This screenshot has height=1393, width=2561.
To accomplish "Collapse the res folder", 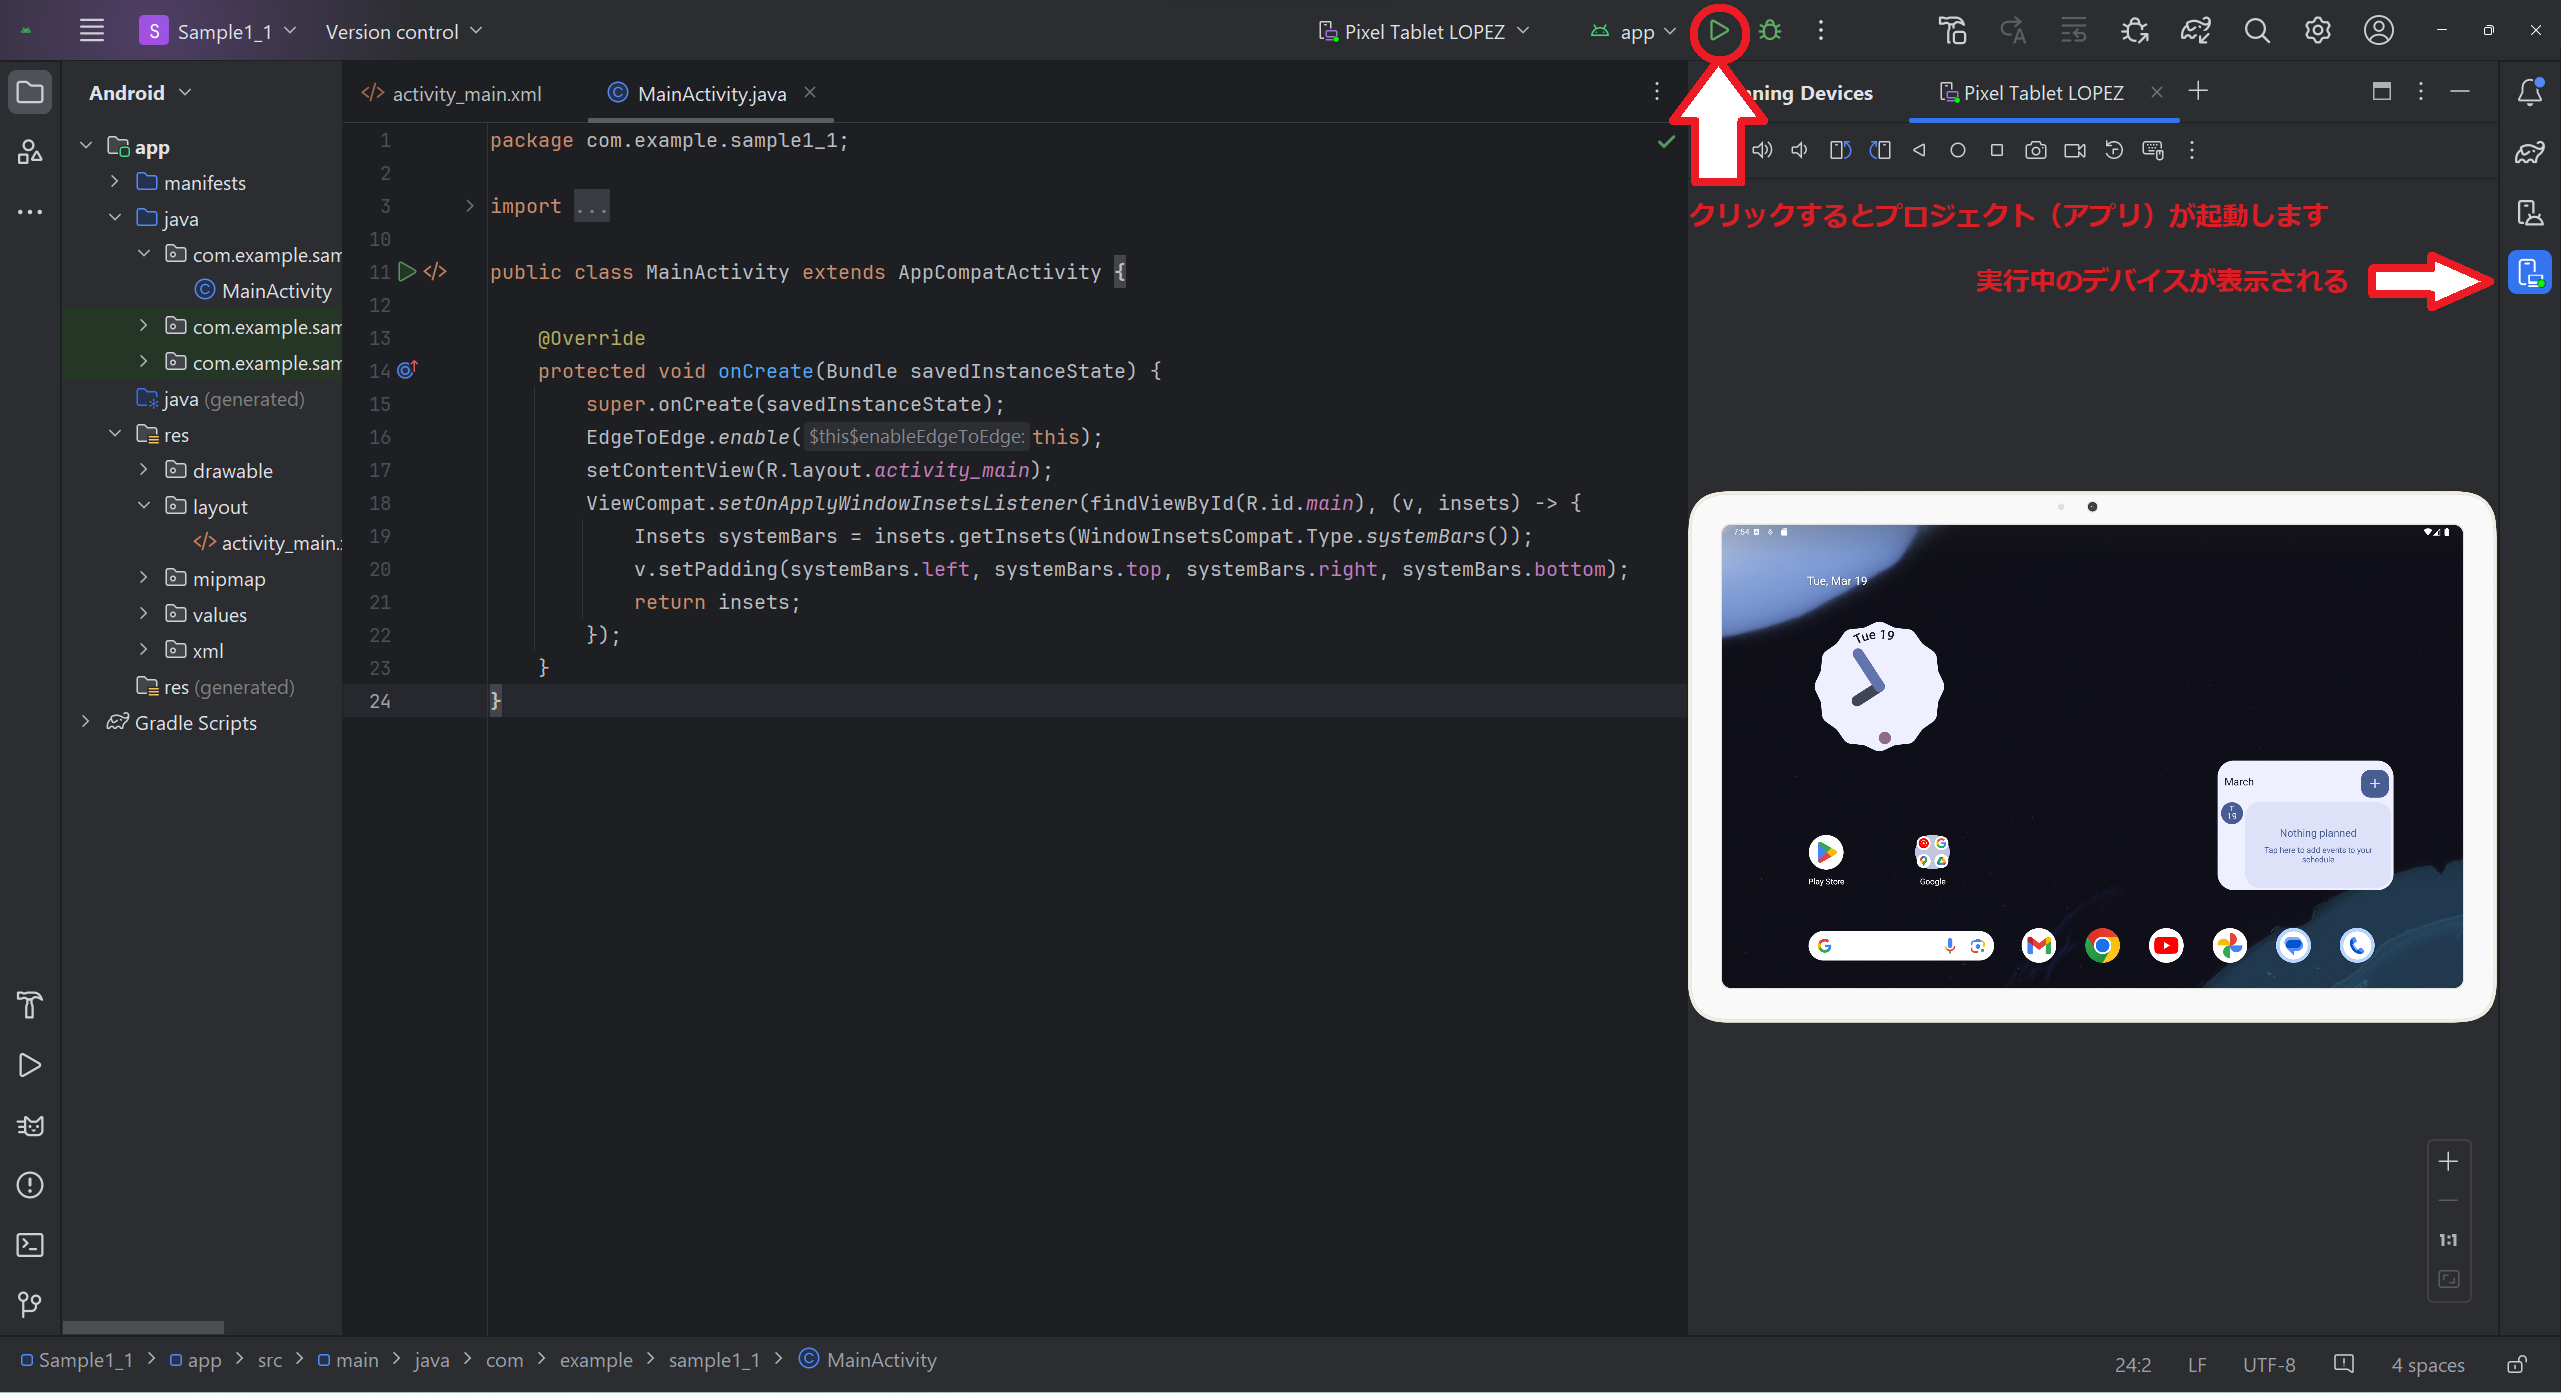I will (x=114, y=434).
